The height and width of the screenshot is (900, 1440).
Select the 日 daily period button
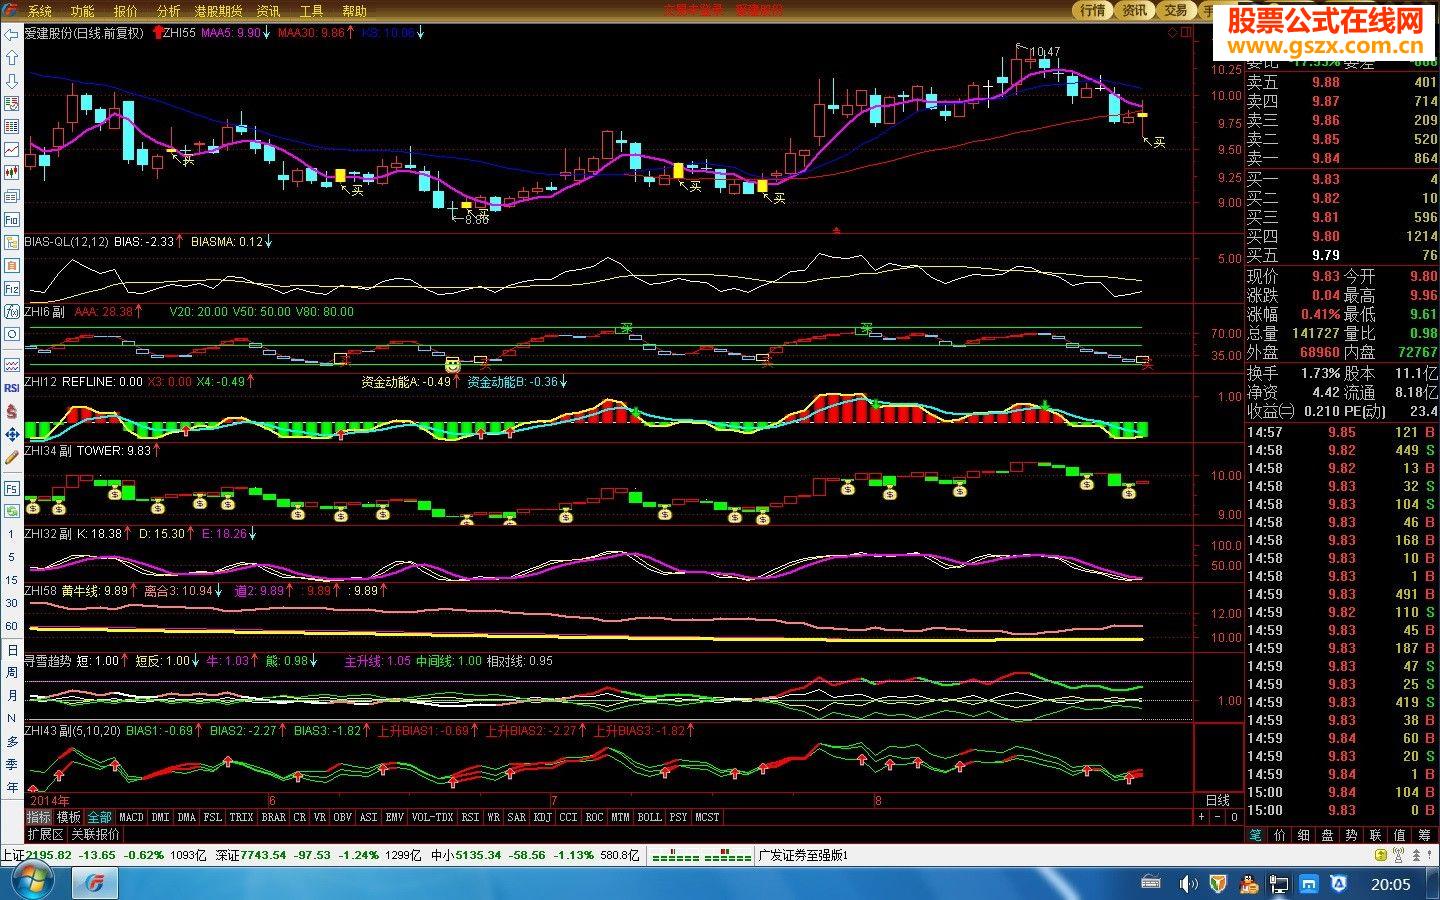[11, 650]
